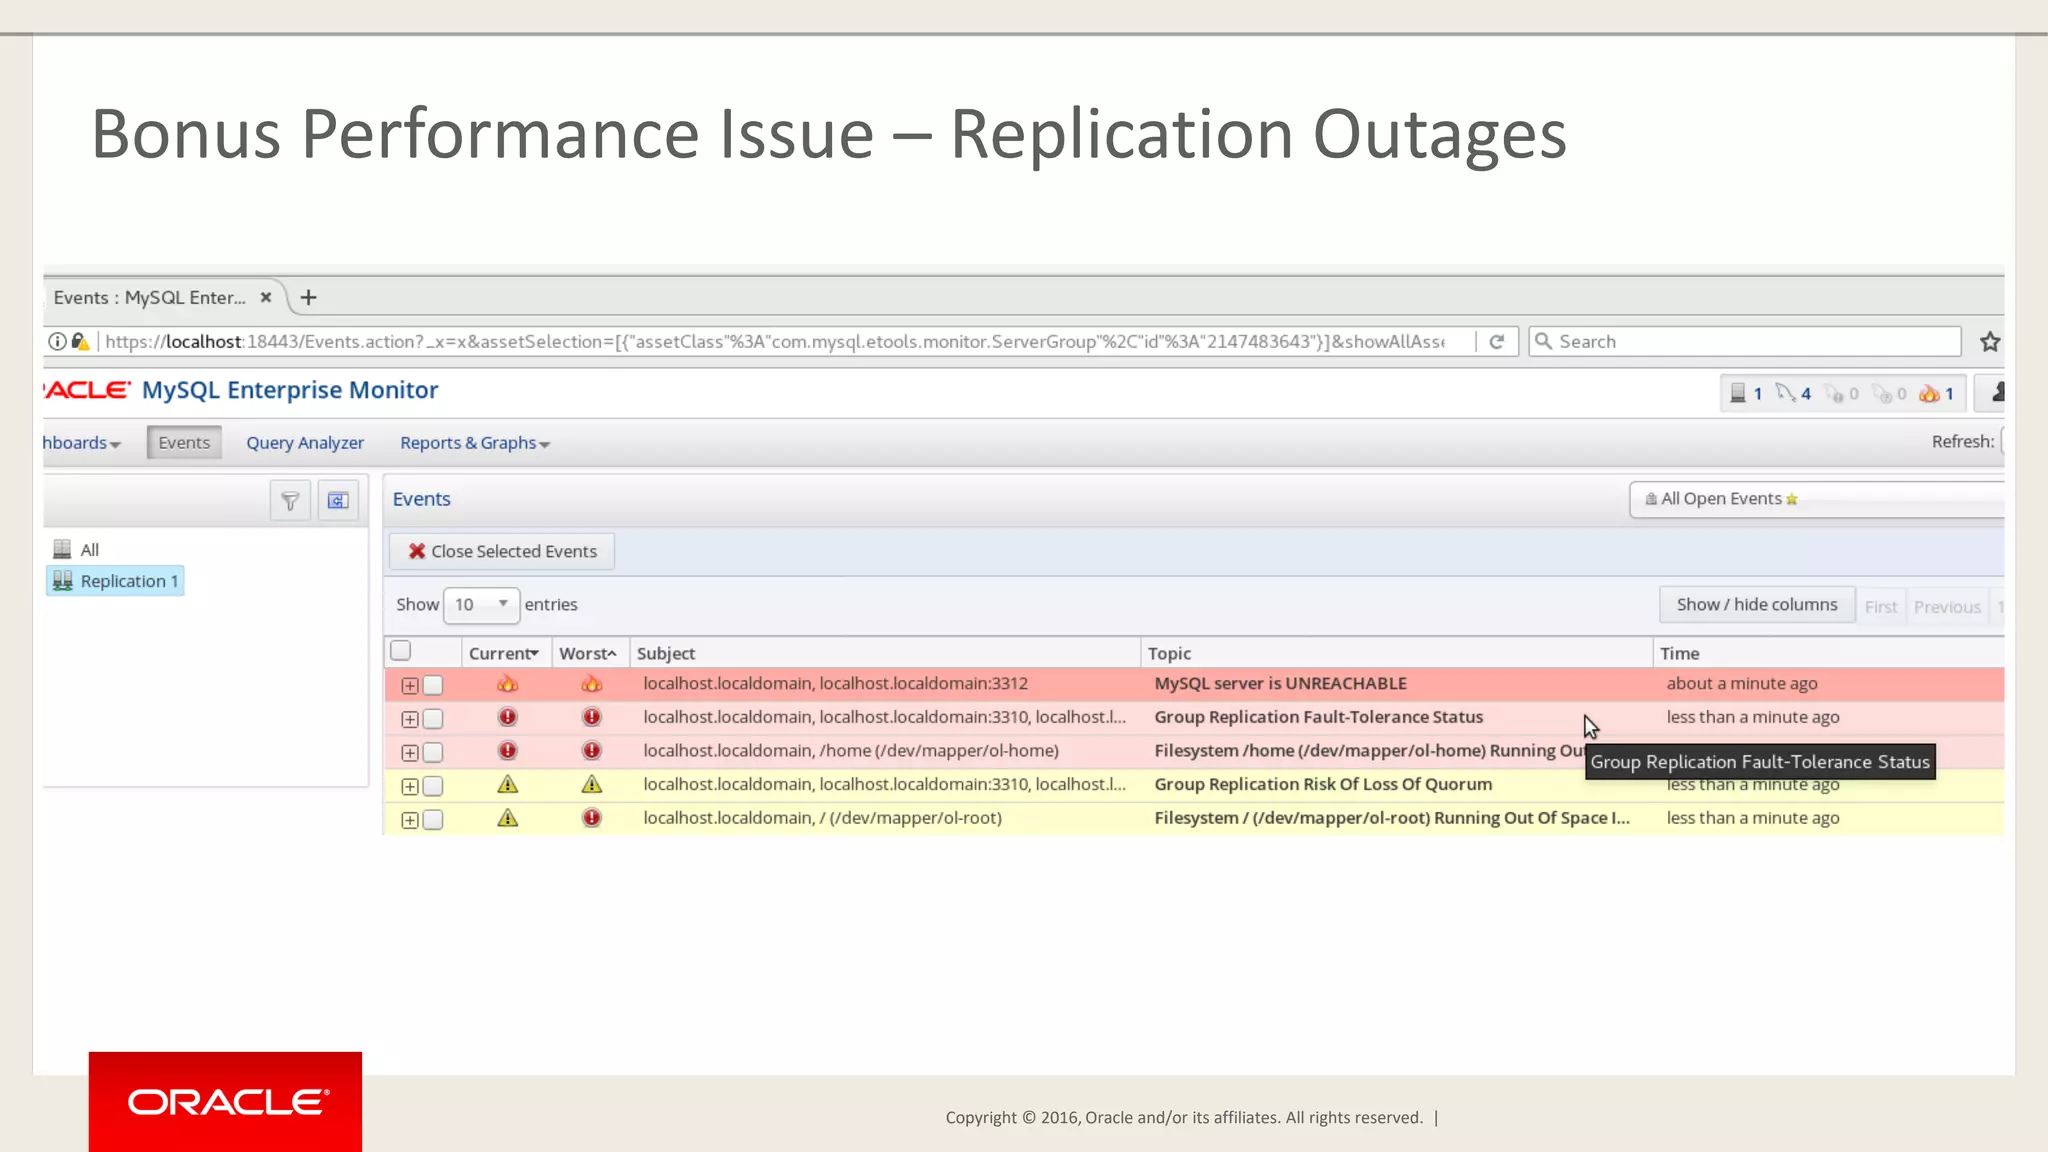Expand the Risk Of Loss Of Quorum row
This screenshot has width=2048, height=1152.
[410, 786]
